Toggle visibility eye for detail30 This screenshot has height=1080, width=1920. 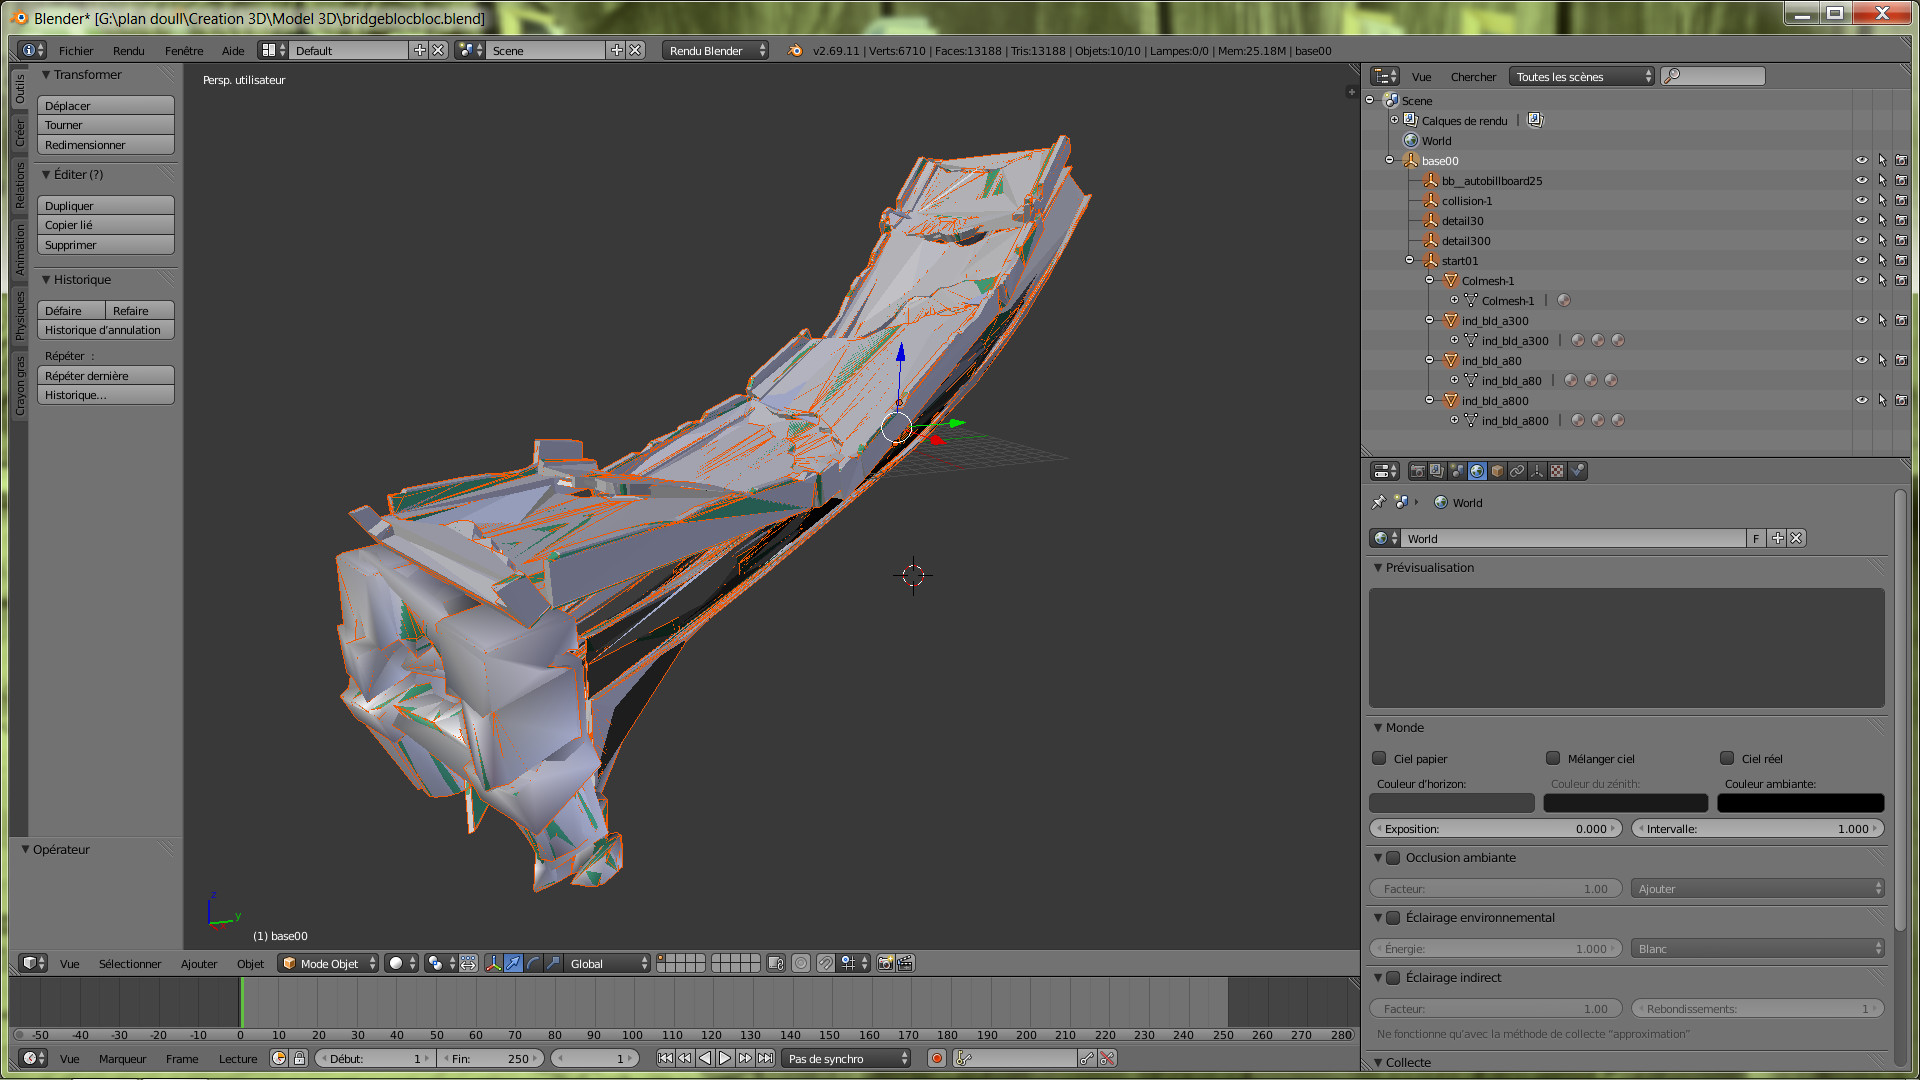pyautogui.click(x=1862, y=220)
